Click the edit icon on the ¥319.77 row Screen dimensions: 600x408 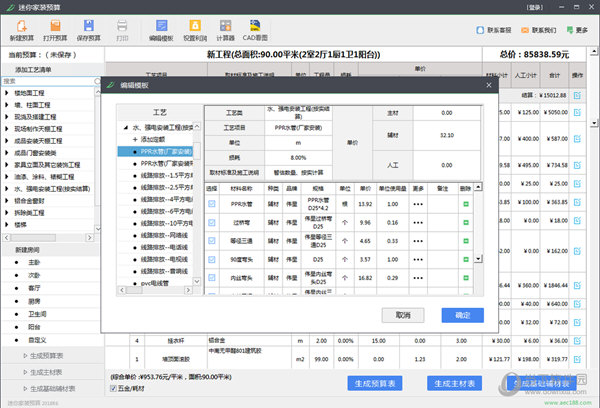[577, 359]
